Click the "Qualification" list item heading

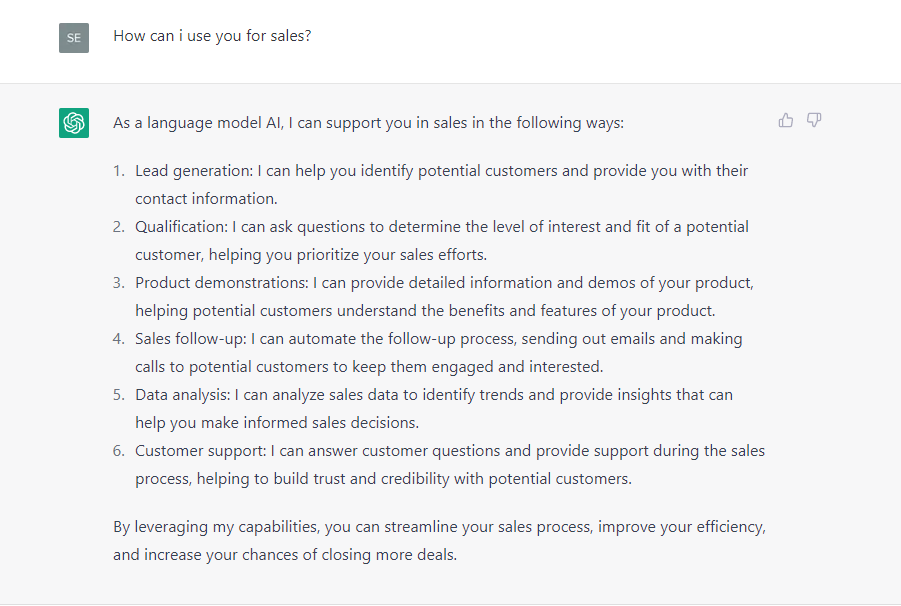coord(181,227)
